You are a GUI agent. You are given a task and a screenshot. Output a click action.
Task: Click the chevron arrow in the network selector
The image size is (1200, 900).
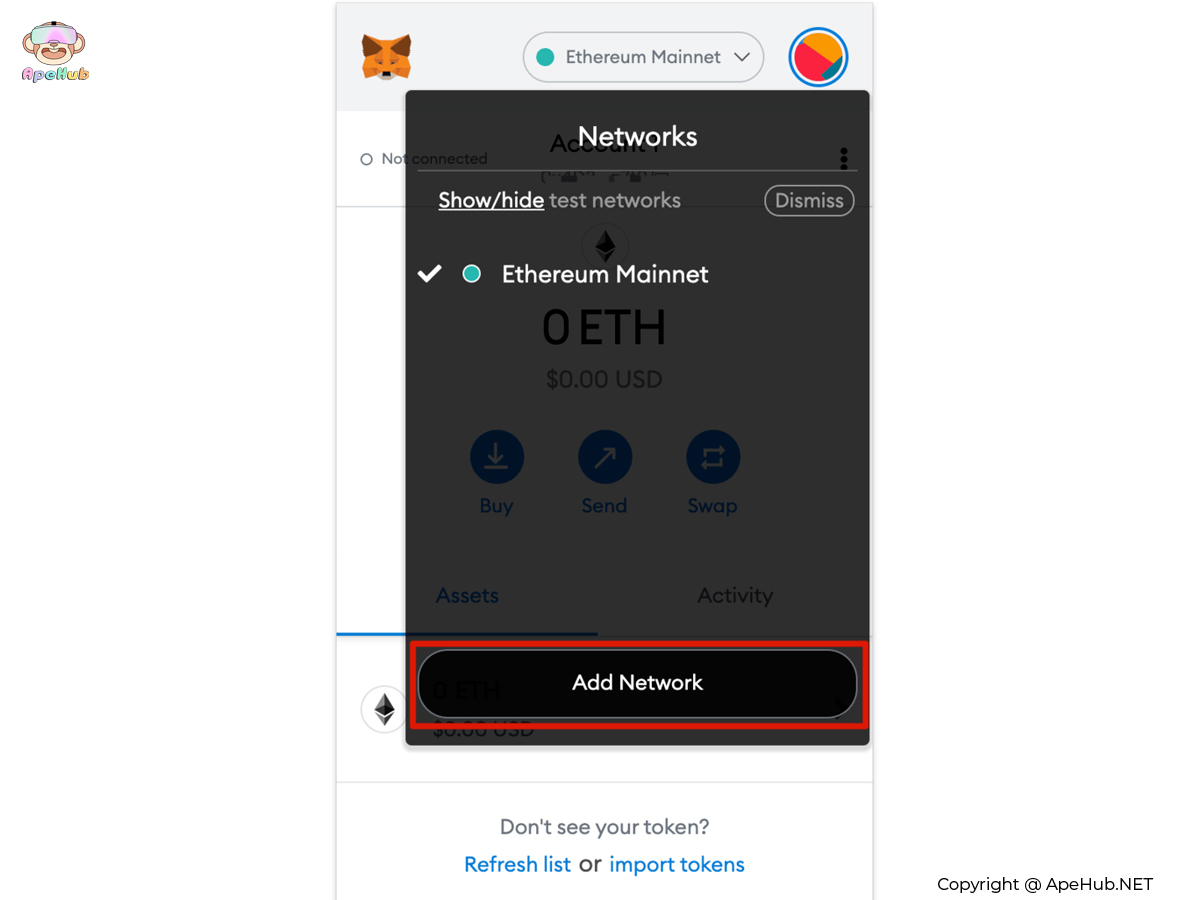coord(742,57)
